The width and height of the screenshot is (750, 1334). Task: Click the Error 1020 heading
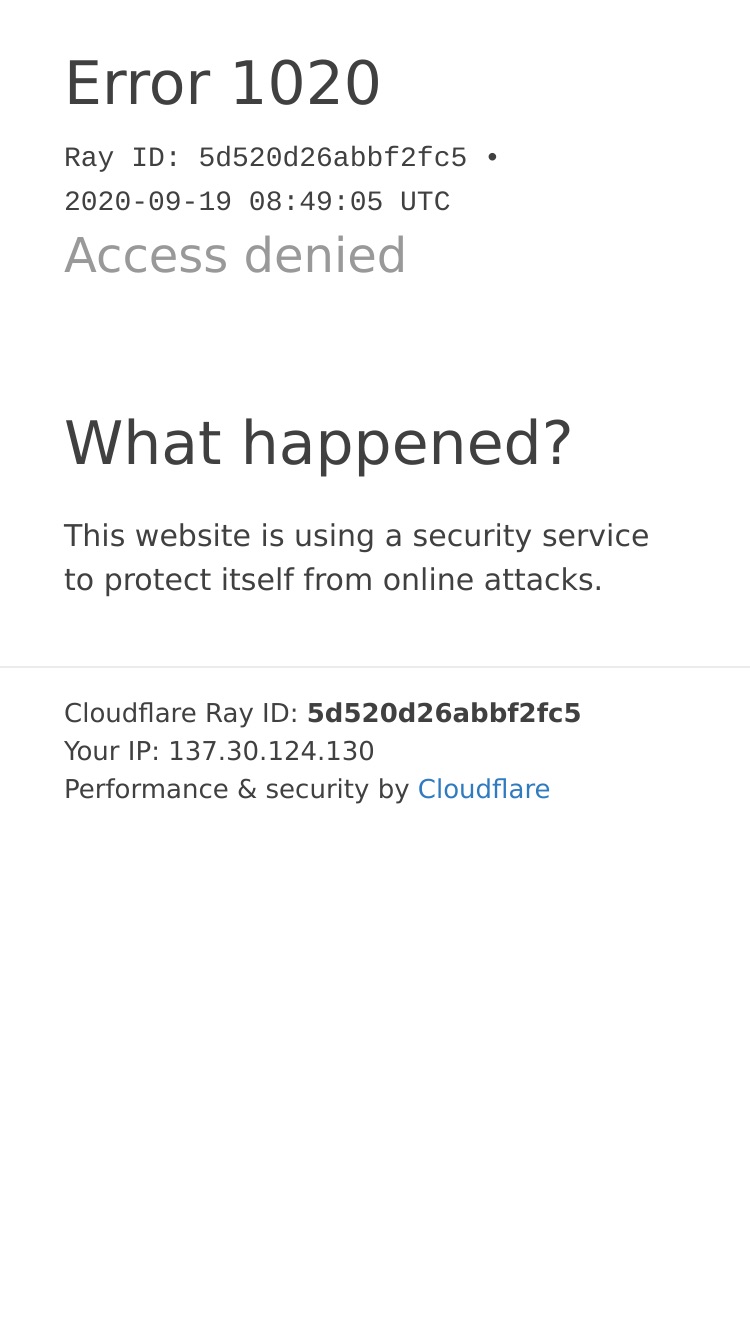tap(222, 83)
